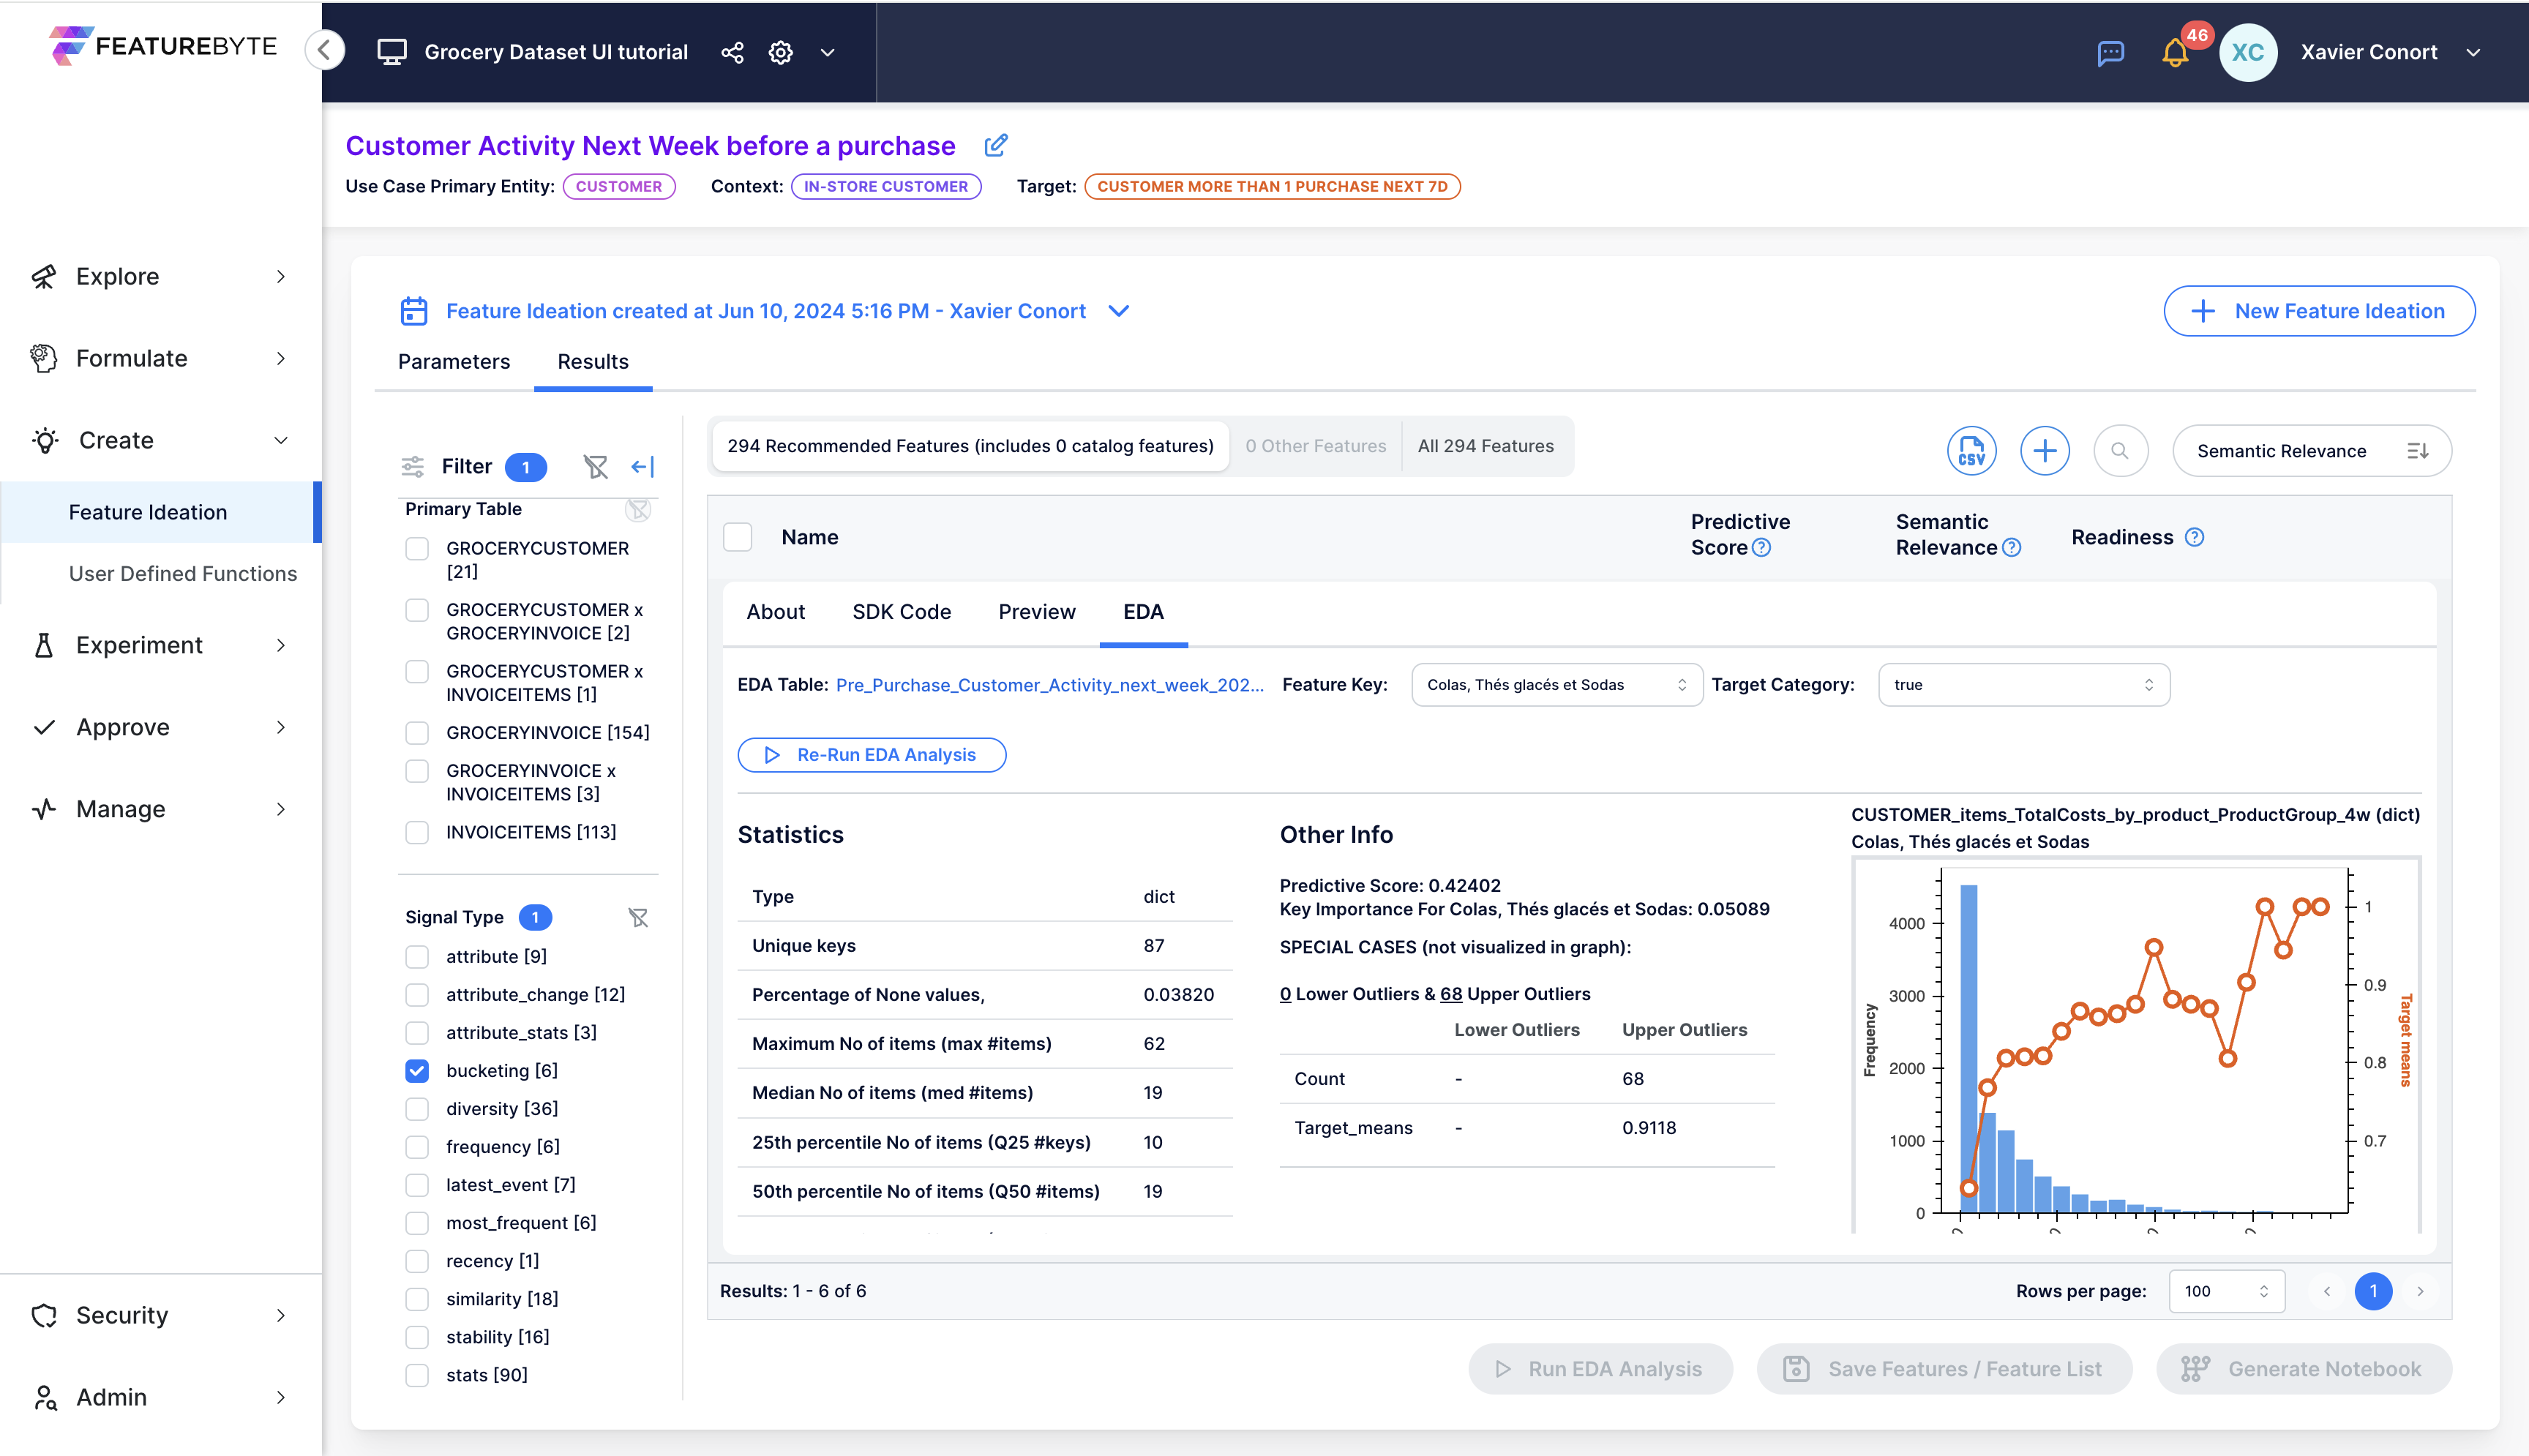Check the stats [90] signal type
The image size is (2529, 1456).
417,1375
